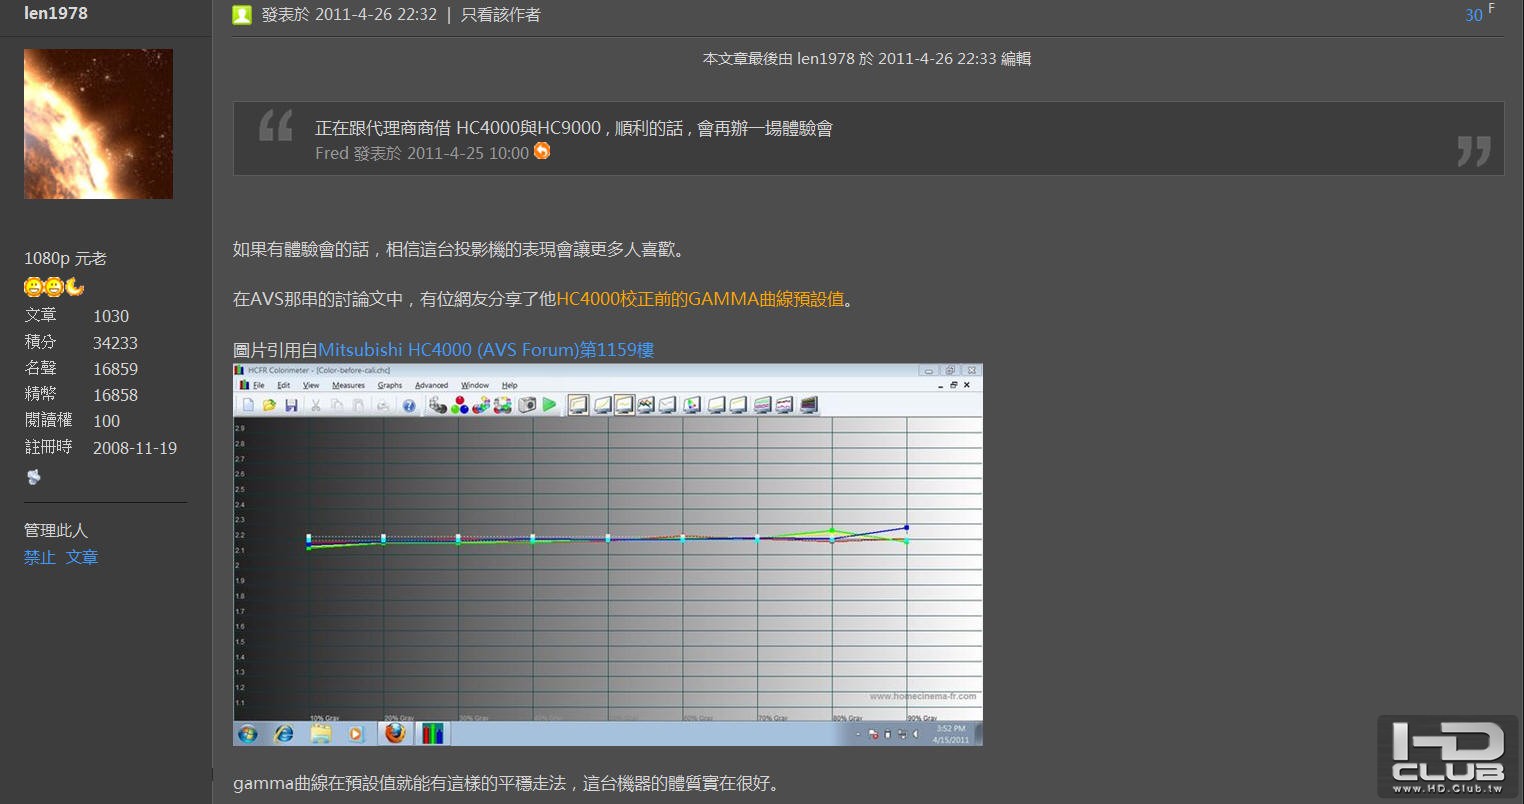The height and width of the screenshot is (804, 1524).
Task: Click Windows Media Player taskbar icon
Action: click(x=356, y=734)
